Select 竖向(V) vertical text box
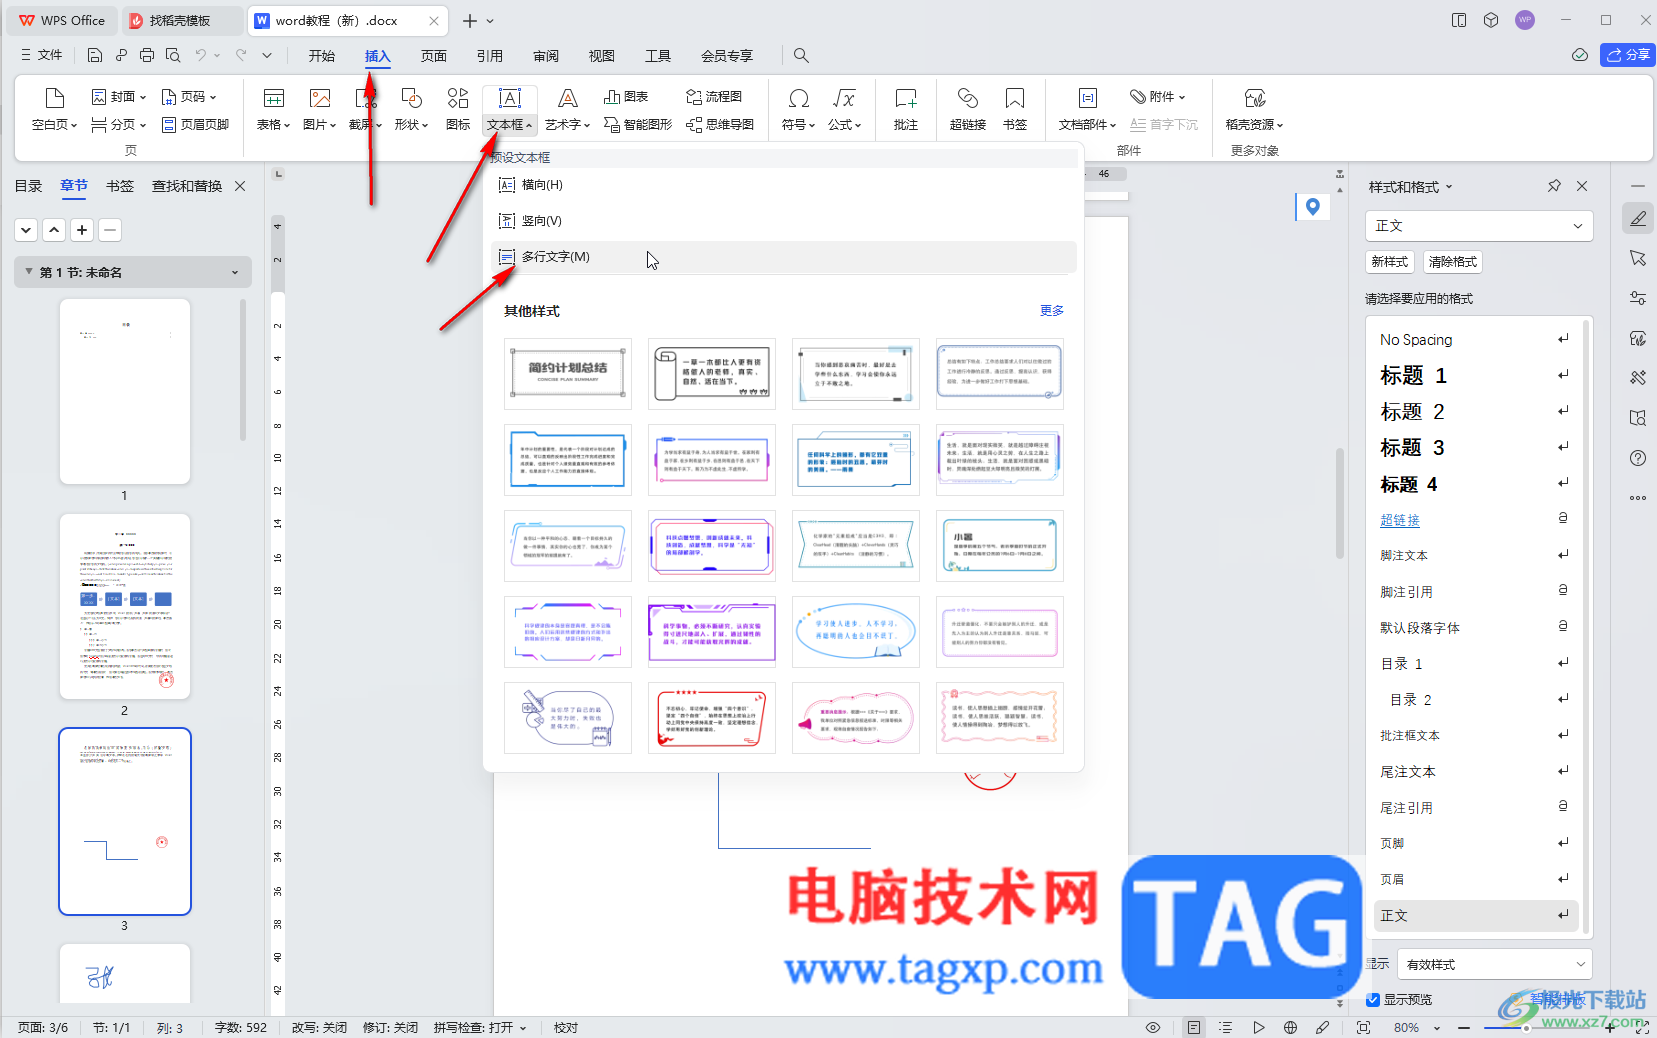The width and height of the screenshot is (1657, 1038). tap(784, 221)
